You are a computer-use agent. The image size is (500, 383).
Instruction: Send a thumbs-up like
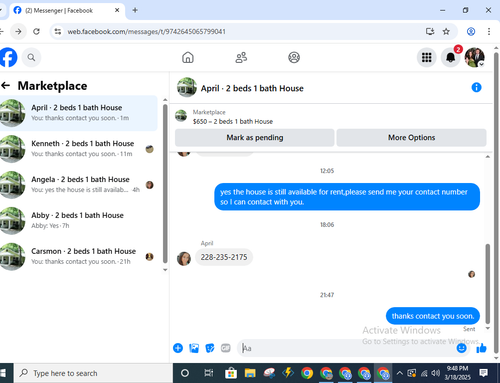(x=481, y=348)
